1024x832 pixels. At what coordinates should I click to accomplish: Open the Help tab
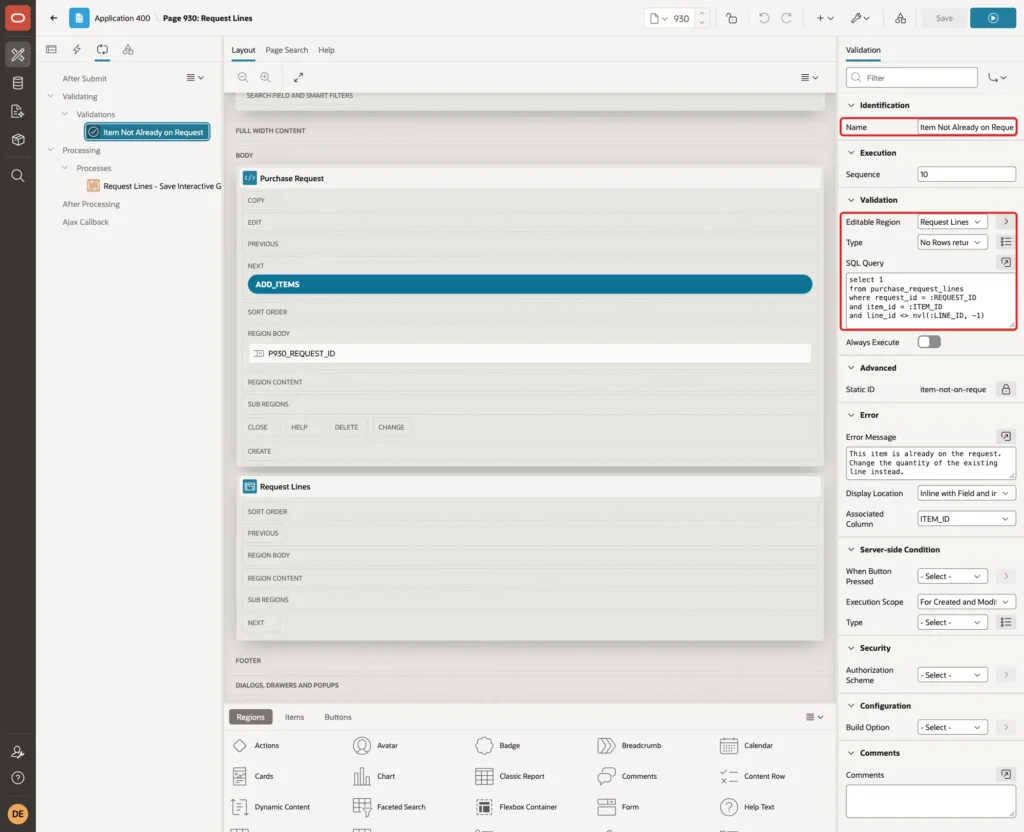pos(327,50)
